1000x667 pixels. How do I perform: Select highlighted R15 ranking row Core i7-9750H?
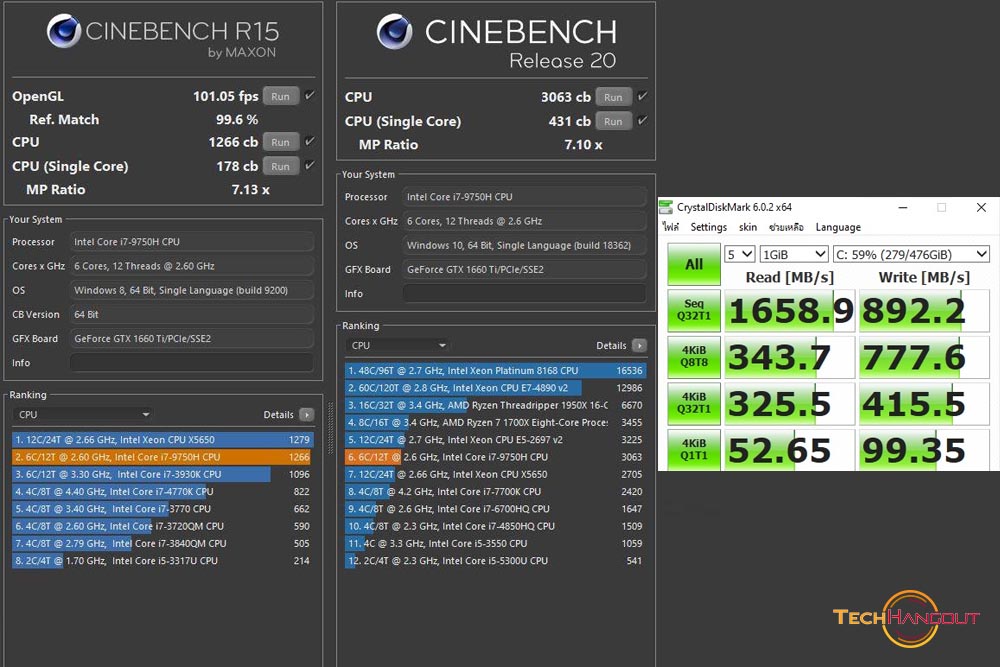163,457
